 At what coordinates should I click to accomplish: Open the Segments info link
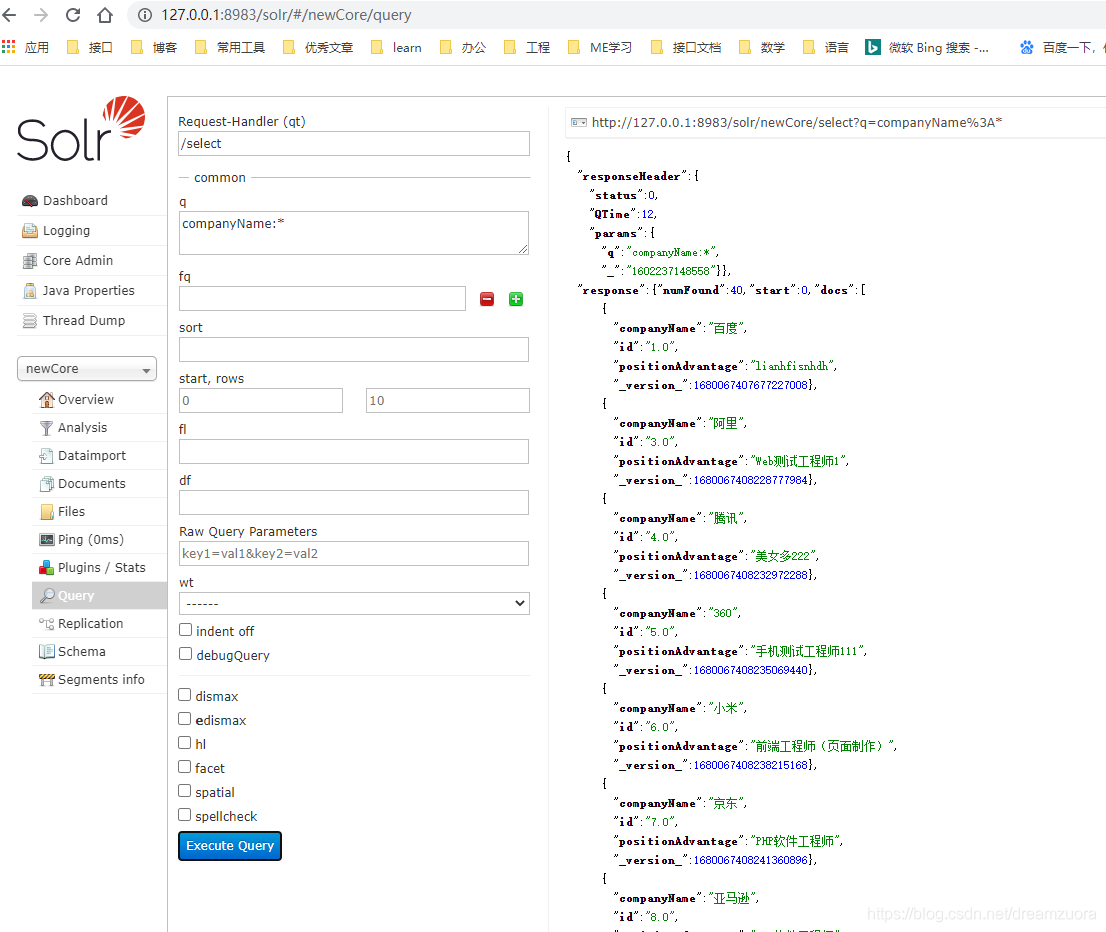(x=101, y=680)
